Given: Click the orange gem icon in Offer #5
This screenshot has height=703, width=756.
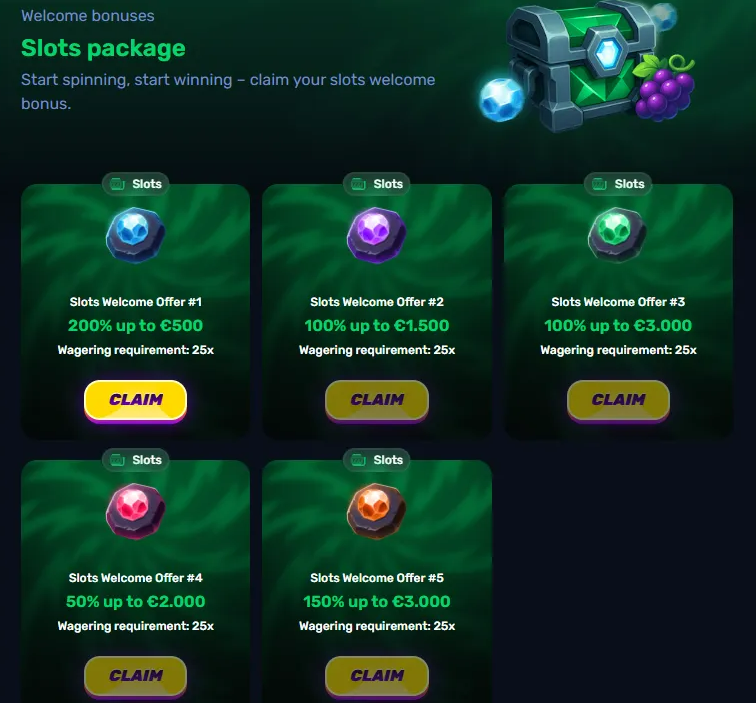Looking at the screenshot, I should click(377, 511).
